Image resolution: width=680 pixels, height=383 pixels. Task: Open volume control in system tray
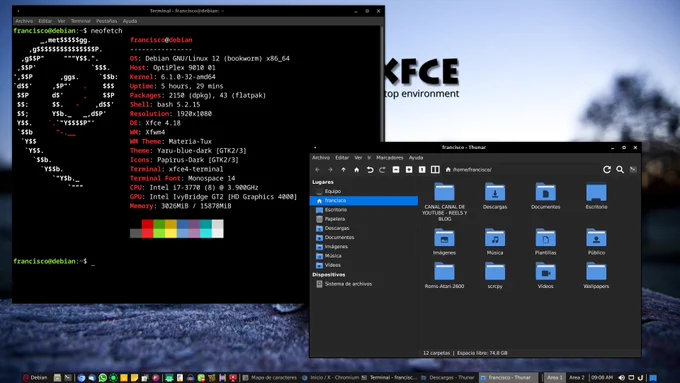[622, 378]
